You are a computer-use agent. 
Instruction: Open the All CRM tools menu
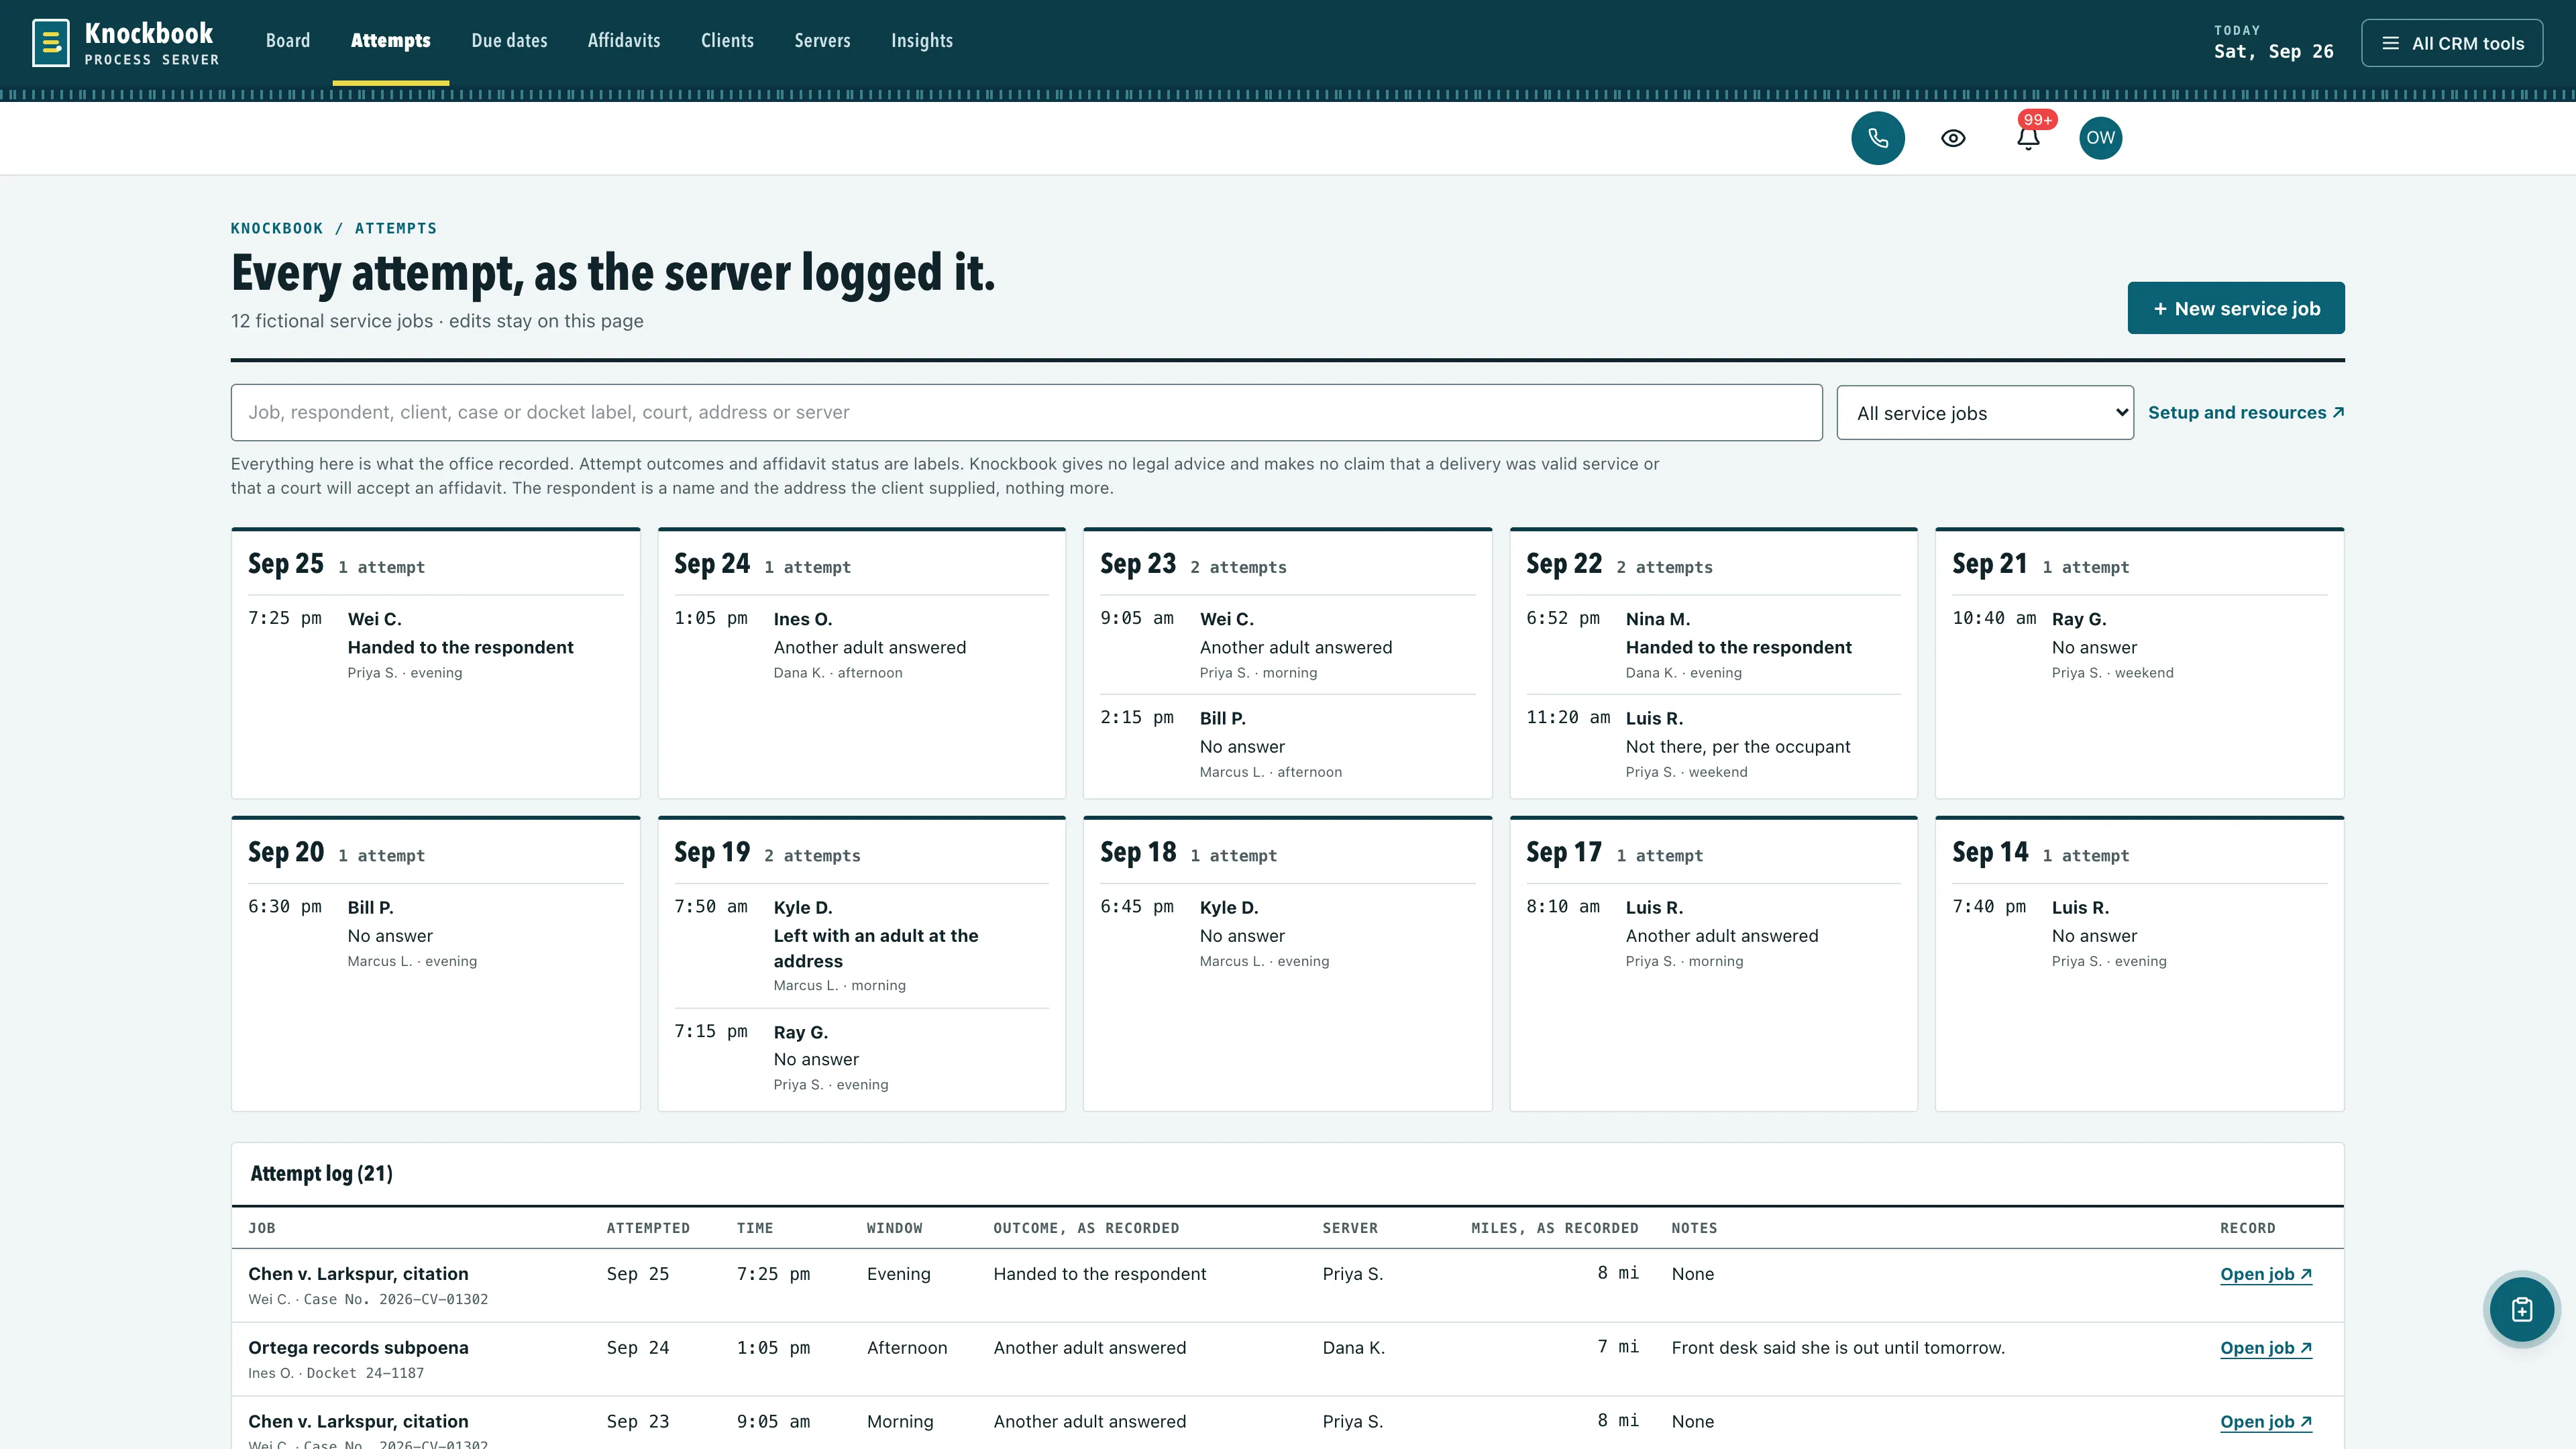pos(2451,43)
